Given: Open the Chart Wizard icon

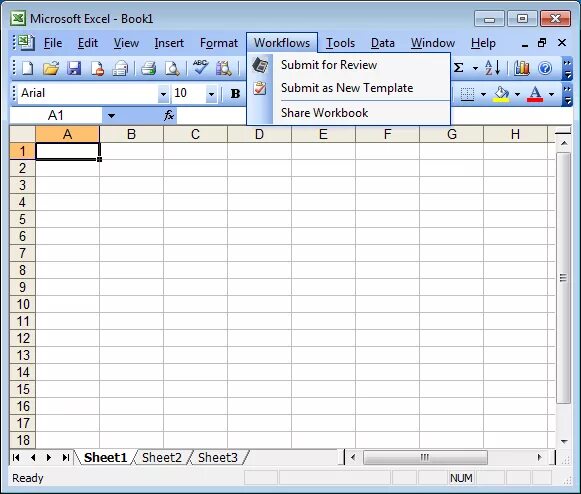Looking at the screenshot, I should click(522, 68).
